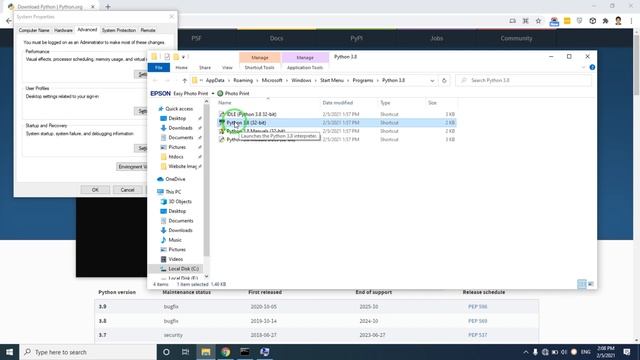Open the PEP 596 release schedule link
This screenshot has height=360, width=640.
coord(478,307)
